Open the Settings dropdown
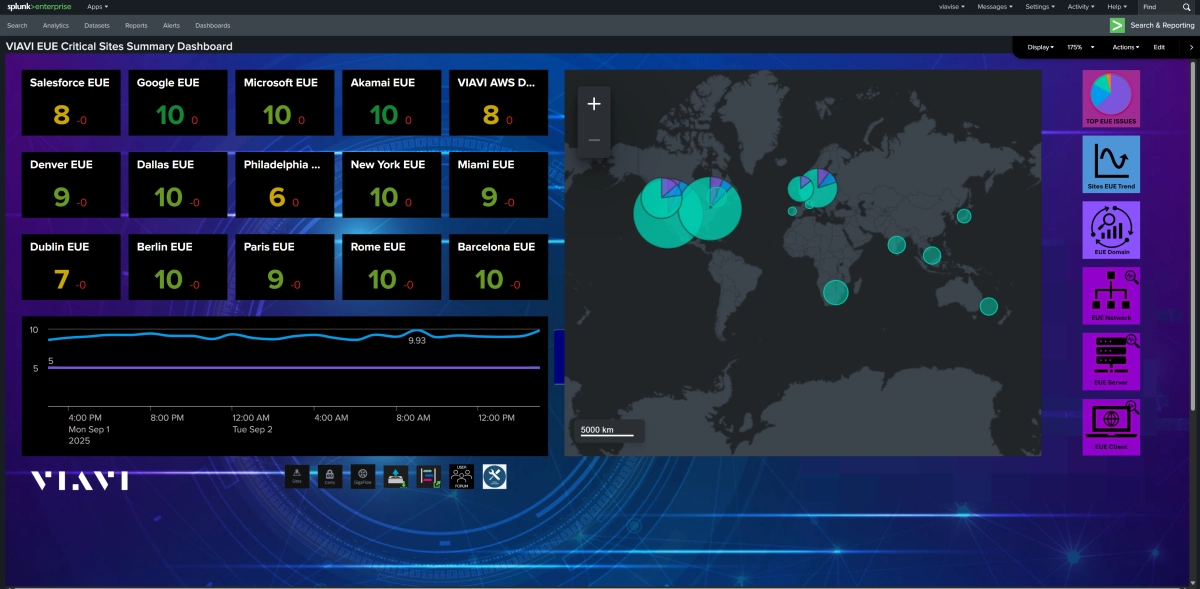The height and width of the screenshot is (589, 1200). [1040, 7]
